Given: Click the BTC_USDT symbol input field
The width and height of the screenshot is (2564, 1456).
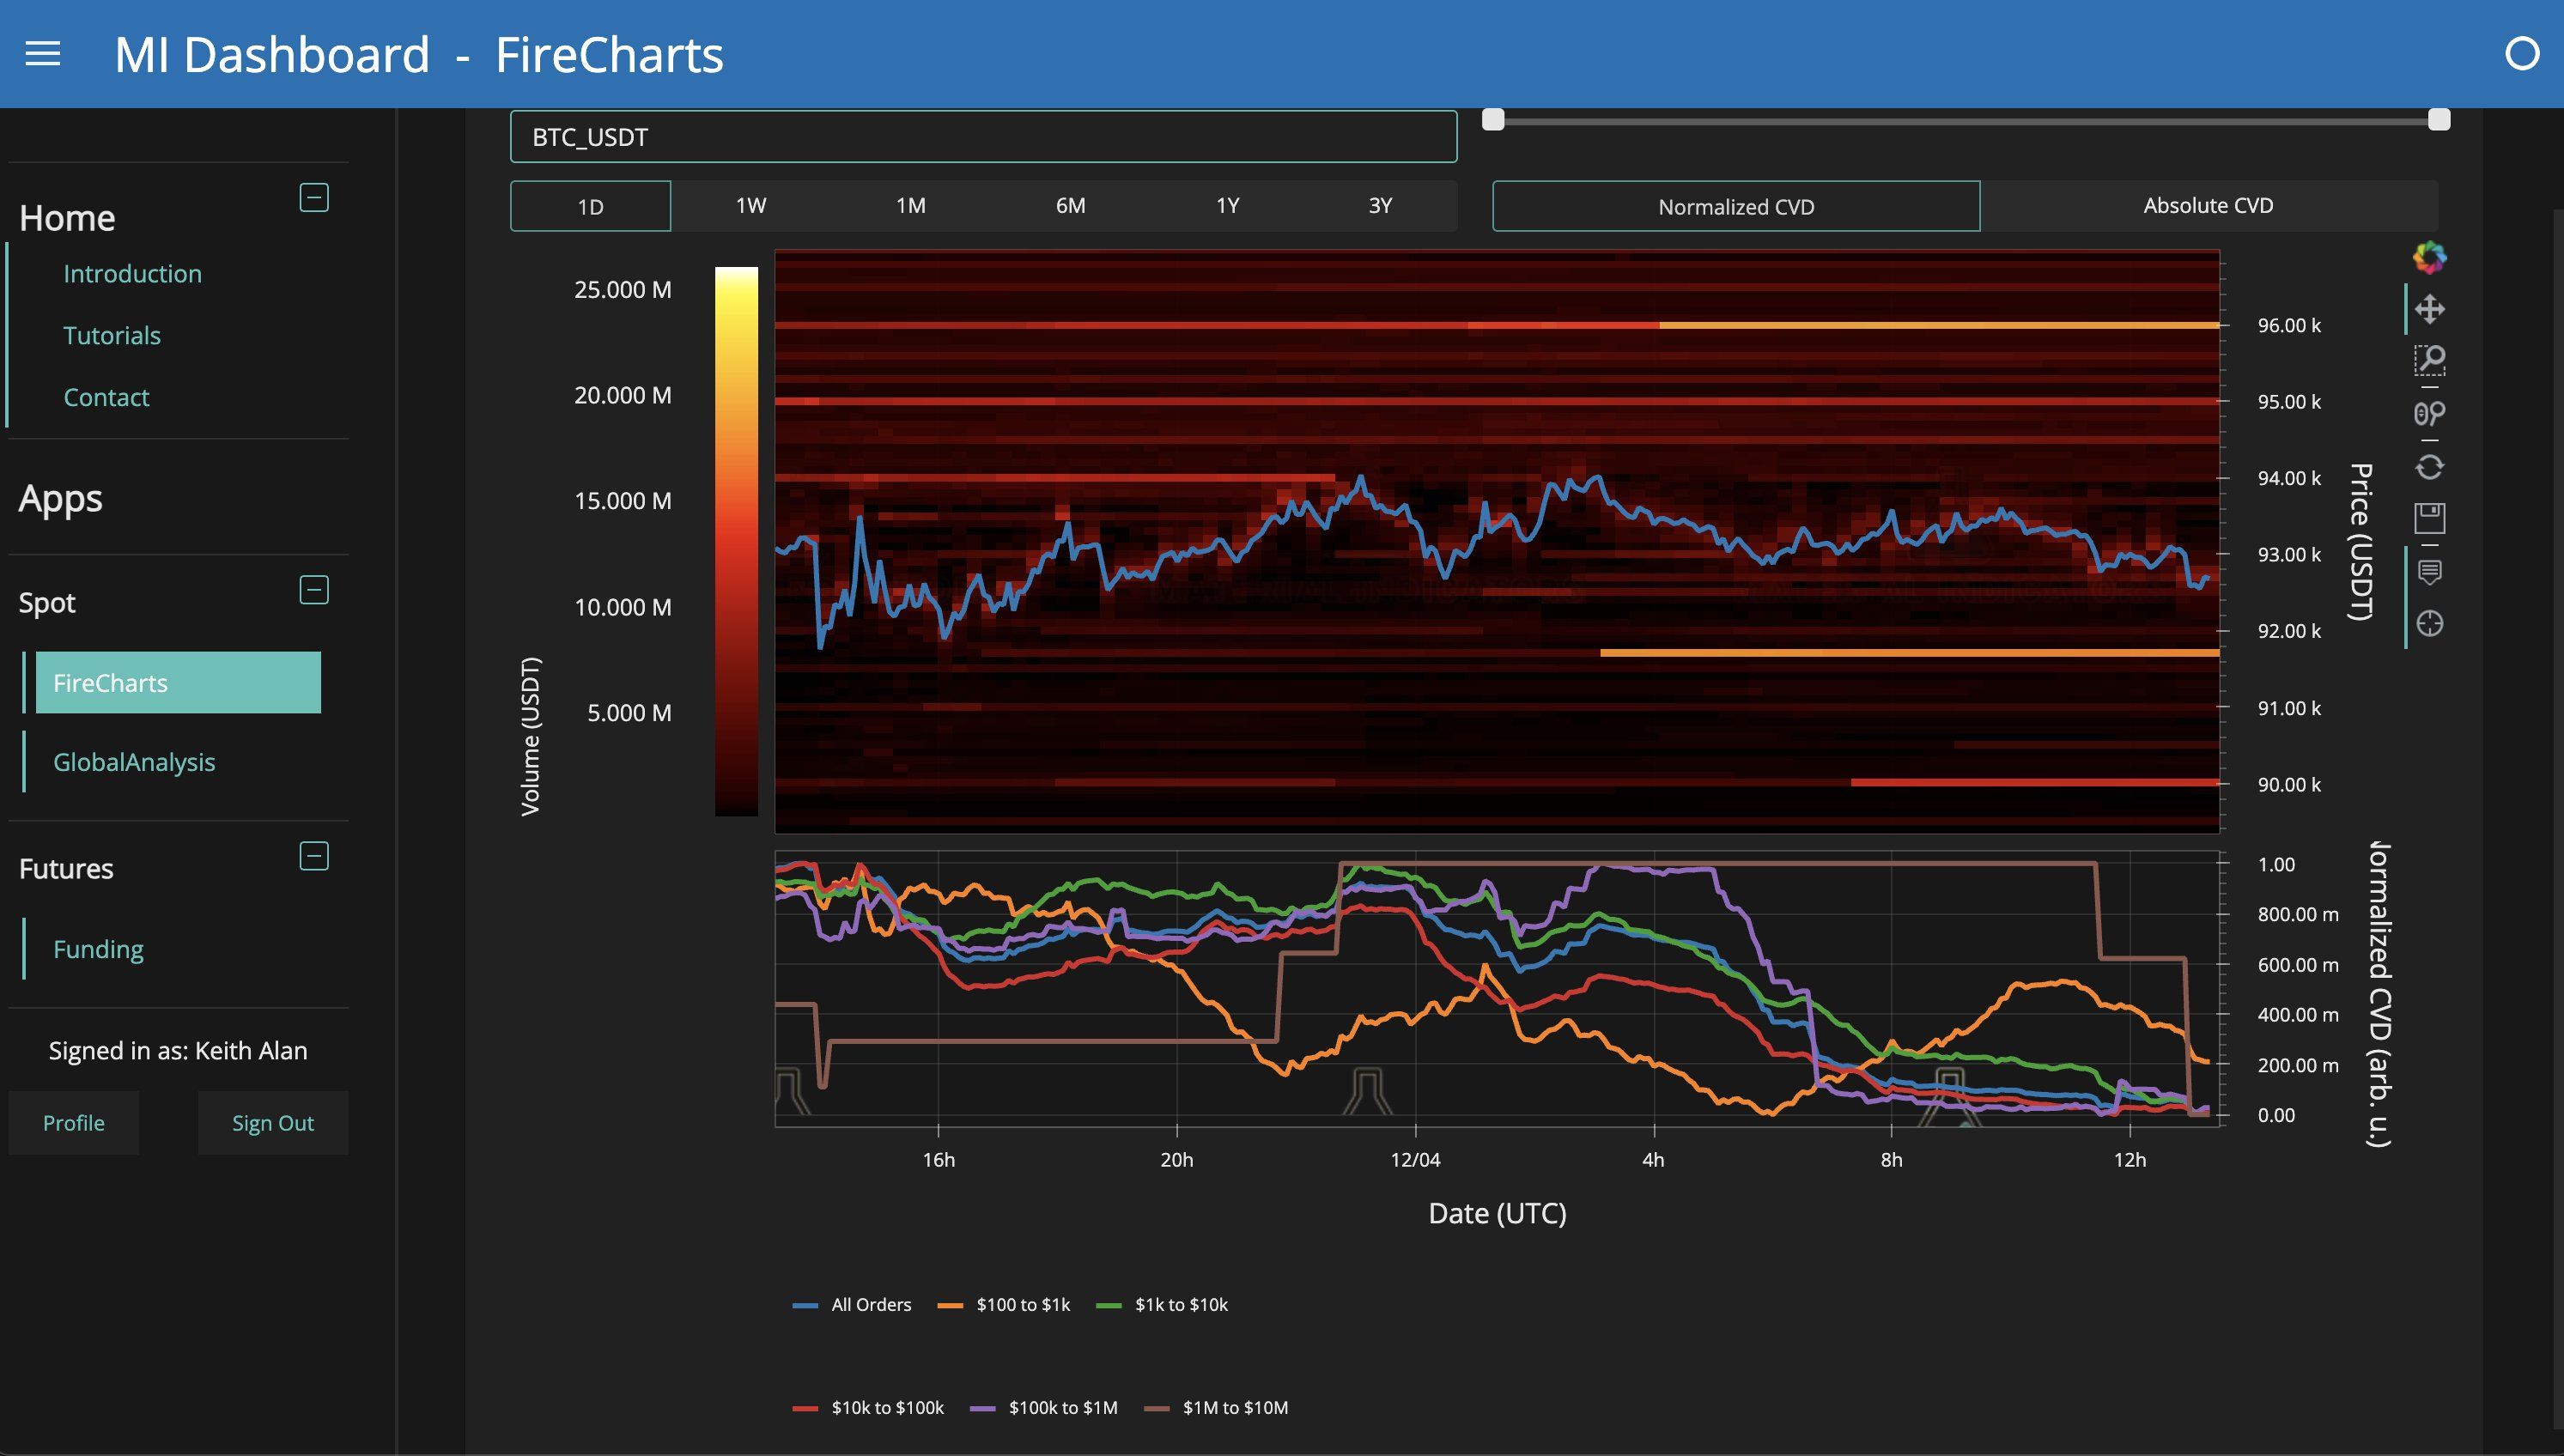Looking at the screenshot, I should point(983,137).
